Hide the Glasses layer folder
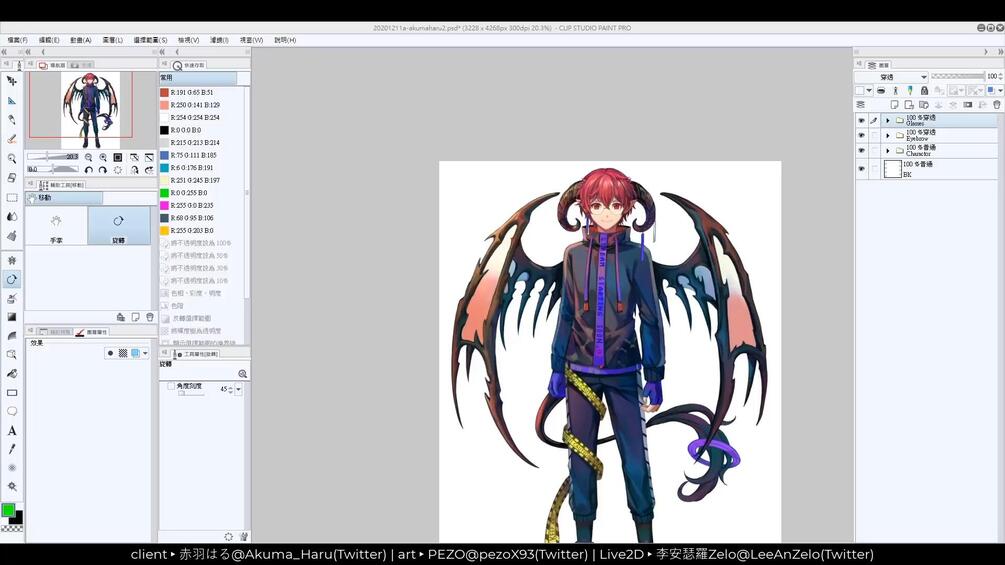The width and height of the screenshot is (1005, 565). (861, 120)
